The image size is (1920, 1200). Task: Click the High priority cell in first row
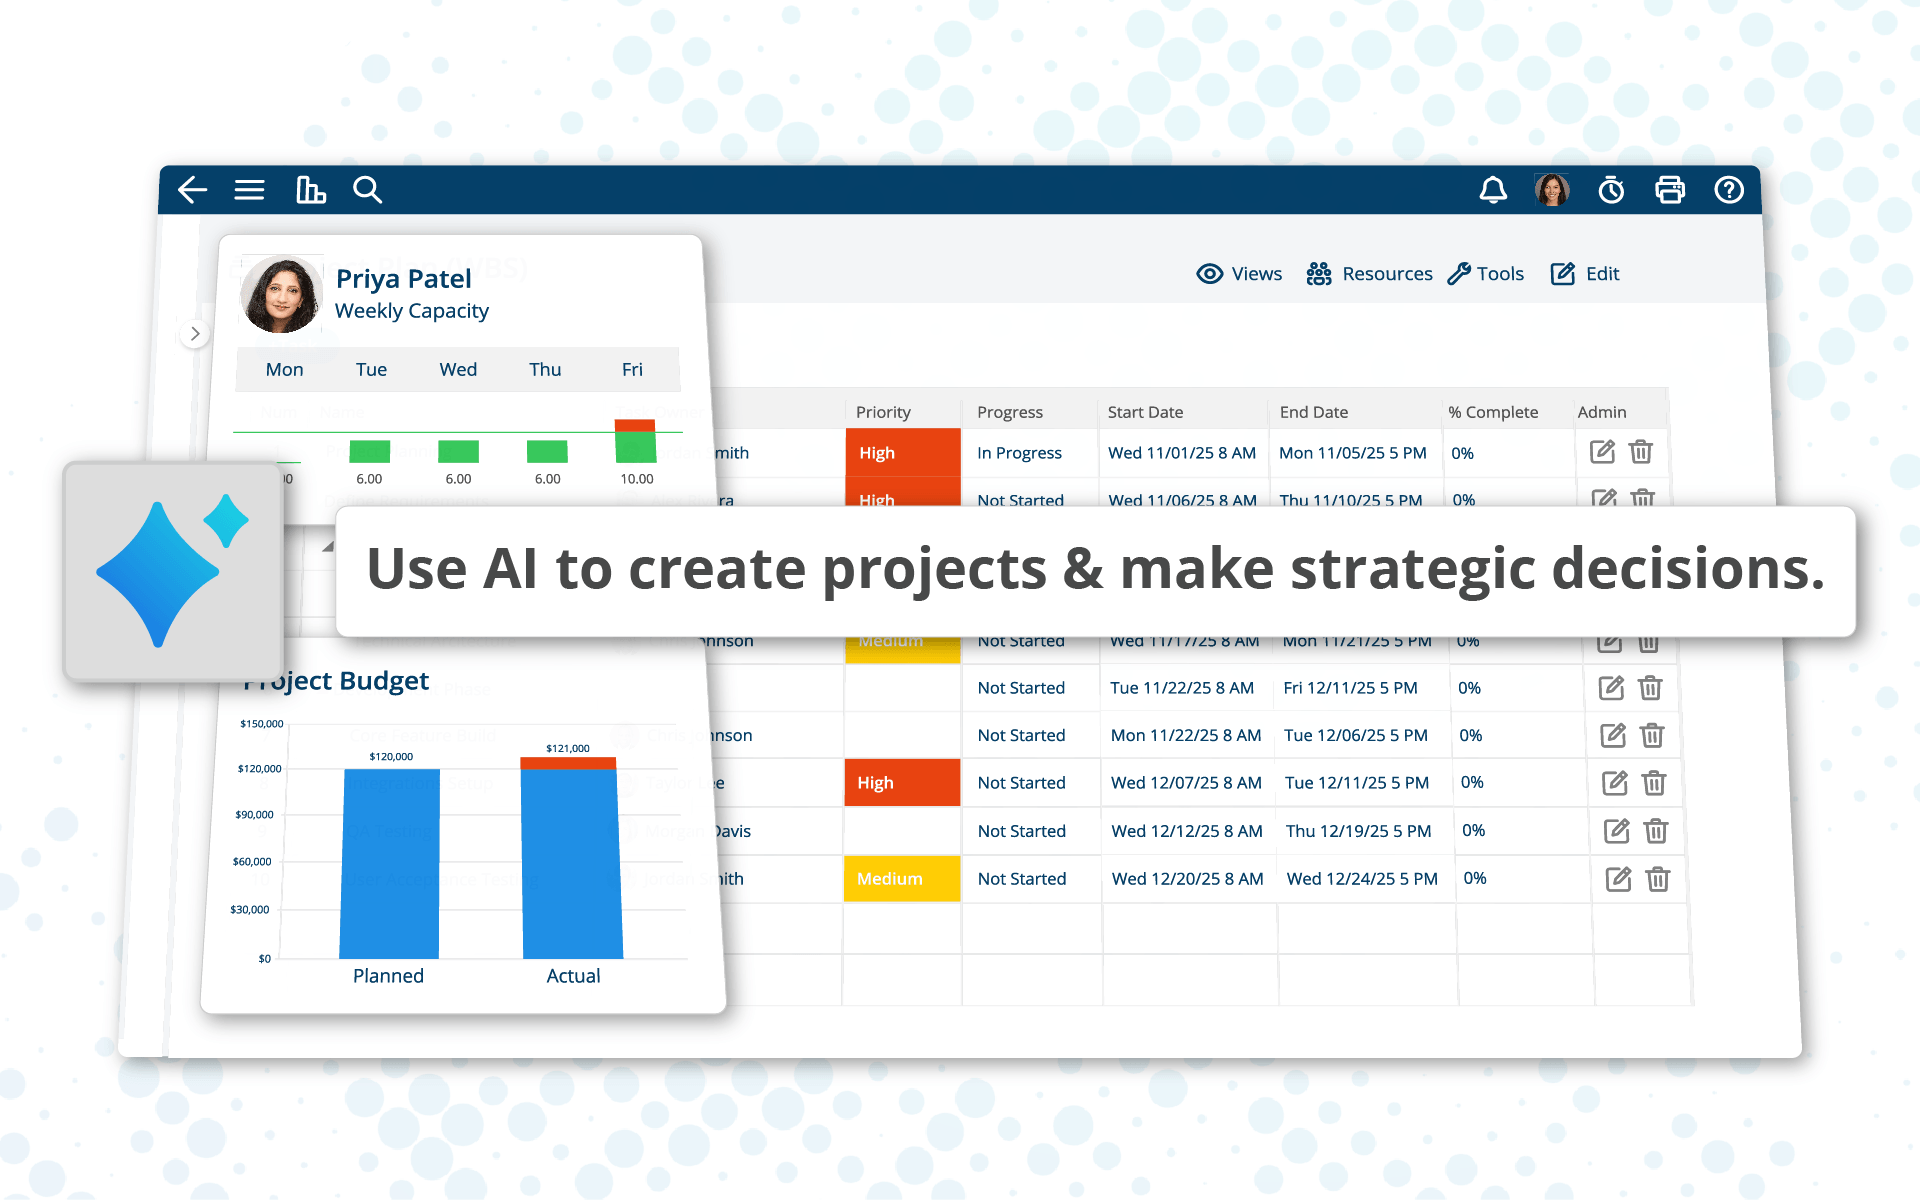coord(902,453)
